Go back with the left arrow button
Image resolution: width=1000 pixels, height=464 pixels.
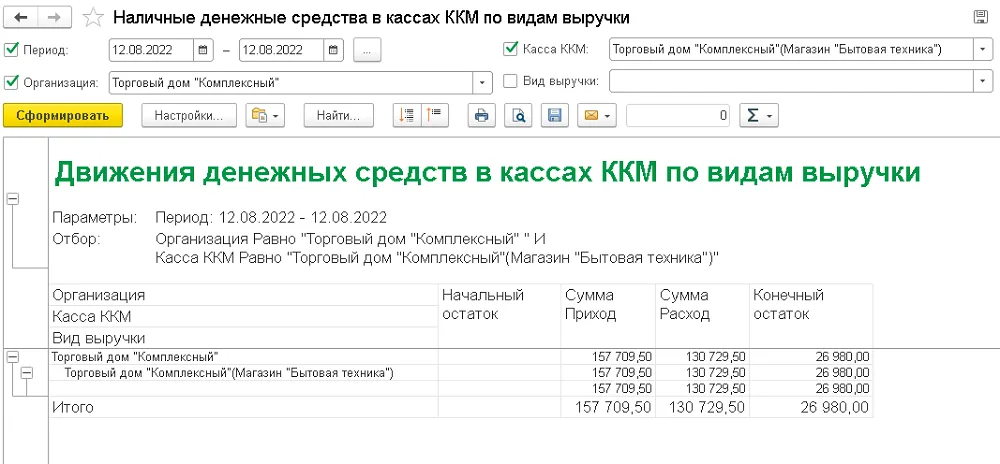click(21, 18)
